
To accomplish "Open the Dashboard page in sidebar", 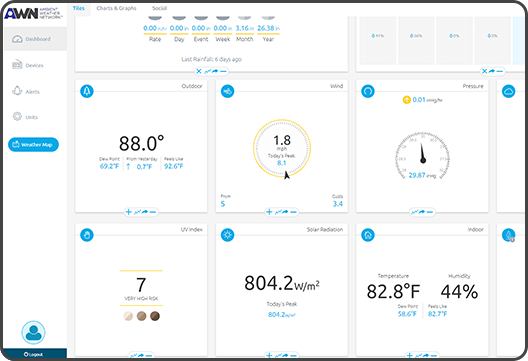I will 35,39.
